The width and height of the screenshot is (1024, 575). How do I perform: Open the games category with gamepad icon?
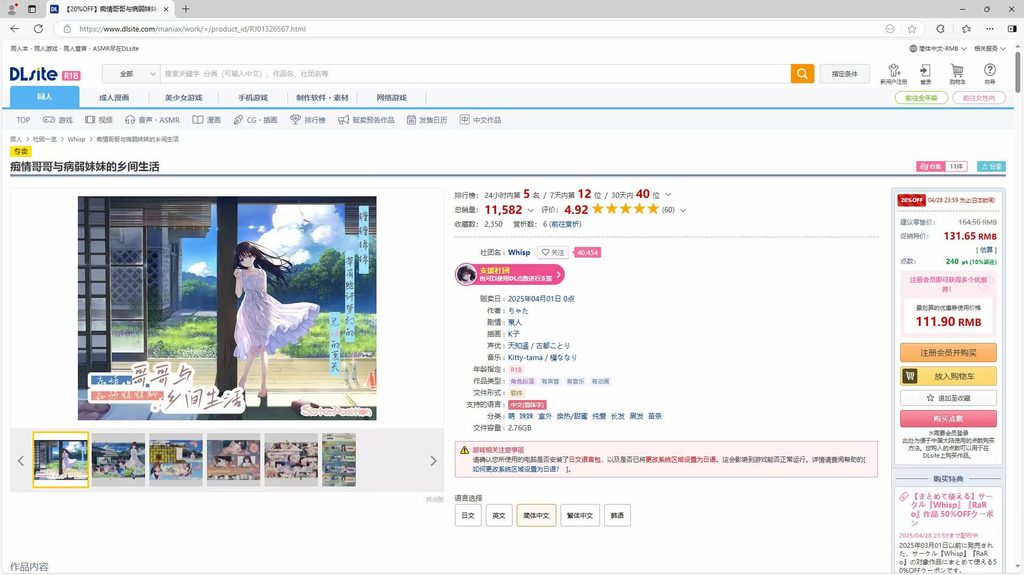tap(57, 120)
